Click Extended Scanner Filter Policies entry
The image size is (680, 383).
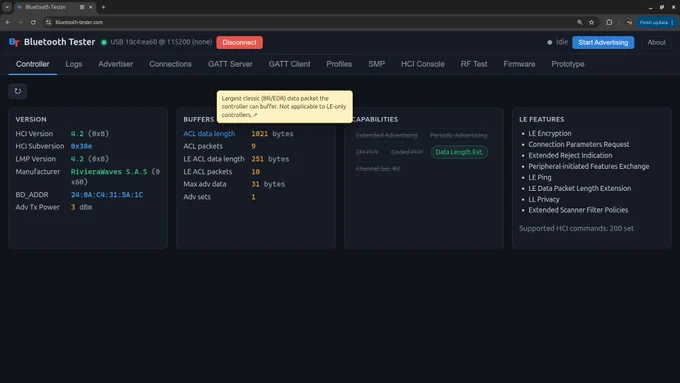(578, 210)
